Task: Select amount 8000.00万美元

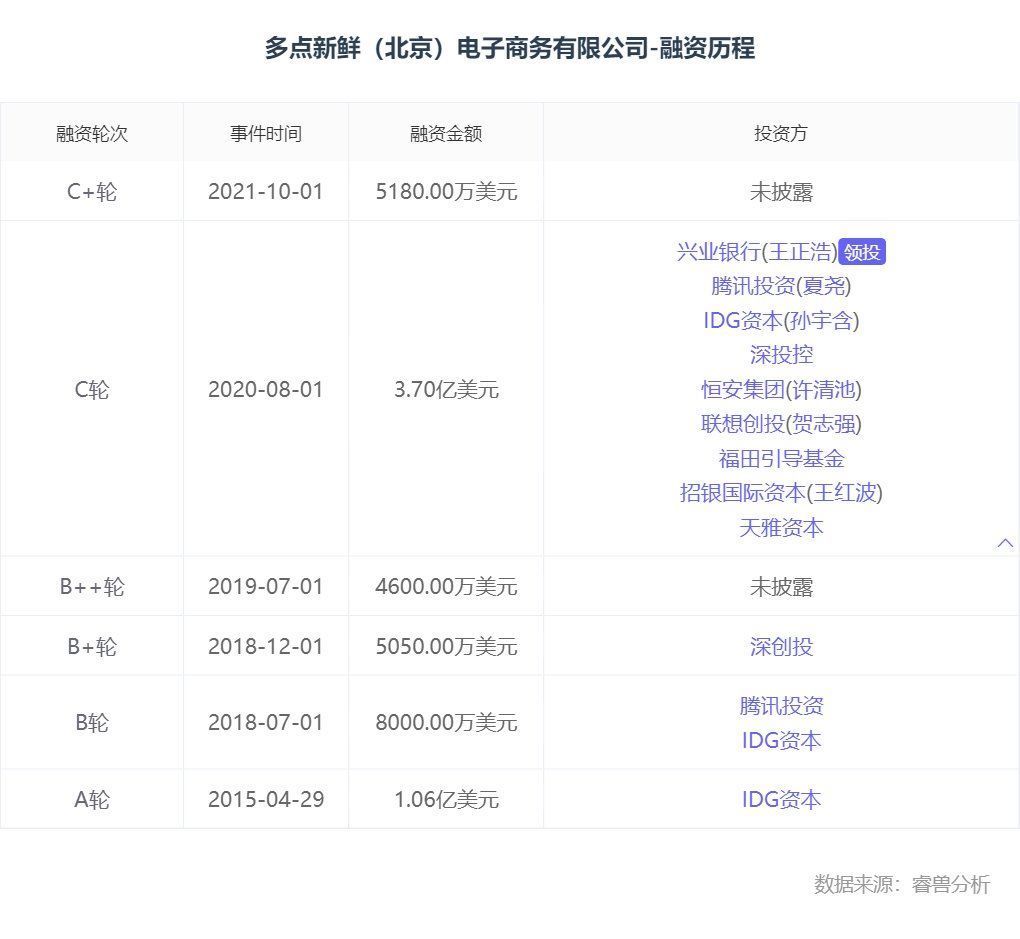Action: [x=446, y=723]
